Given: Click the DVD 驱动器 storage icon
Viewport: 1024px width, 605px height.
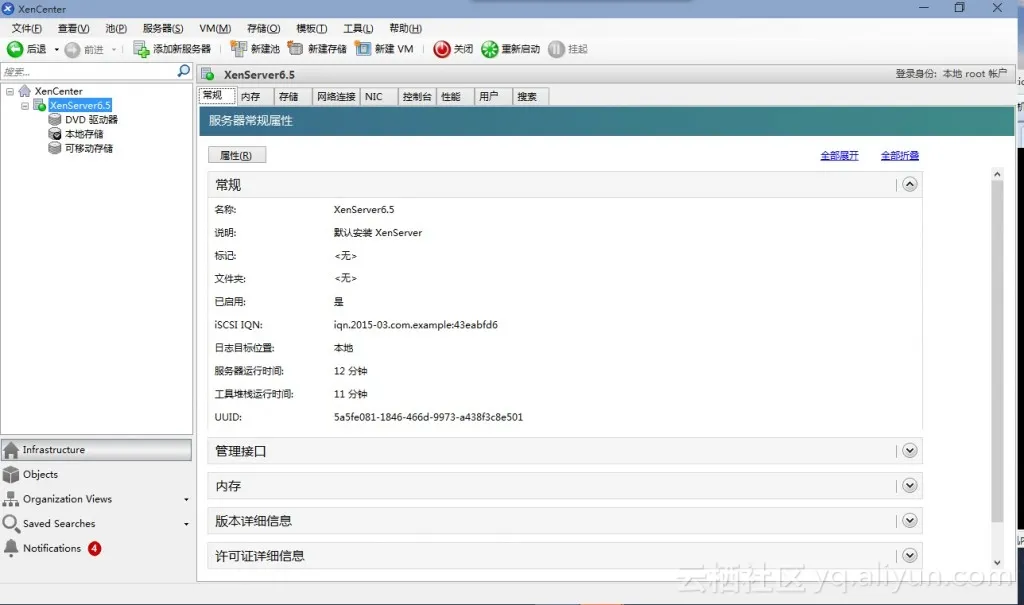Looking at the screenshot, I should pyautogui.click(x=55, y=120).
